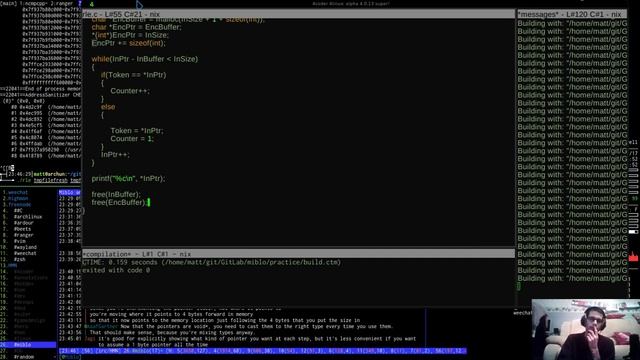Click the [main] tmux session label
640x360 pixels.
coord(9,3)
